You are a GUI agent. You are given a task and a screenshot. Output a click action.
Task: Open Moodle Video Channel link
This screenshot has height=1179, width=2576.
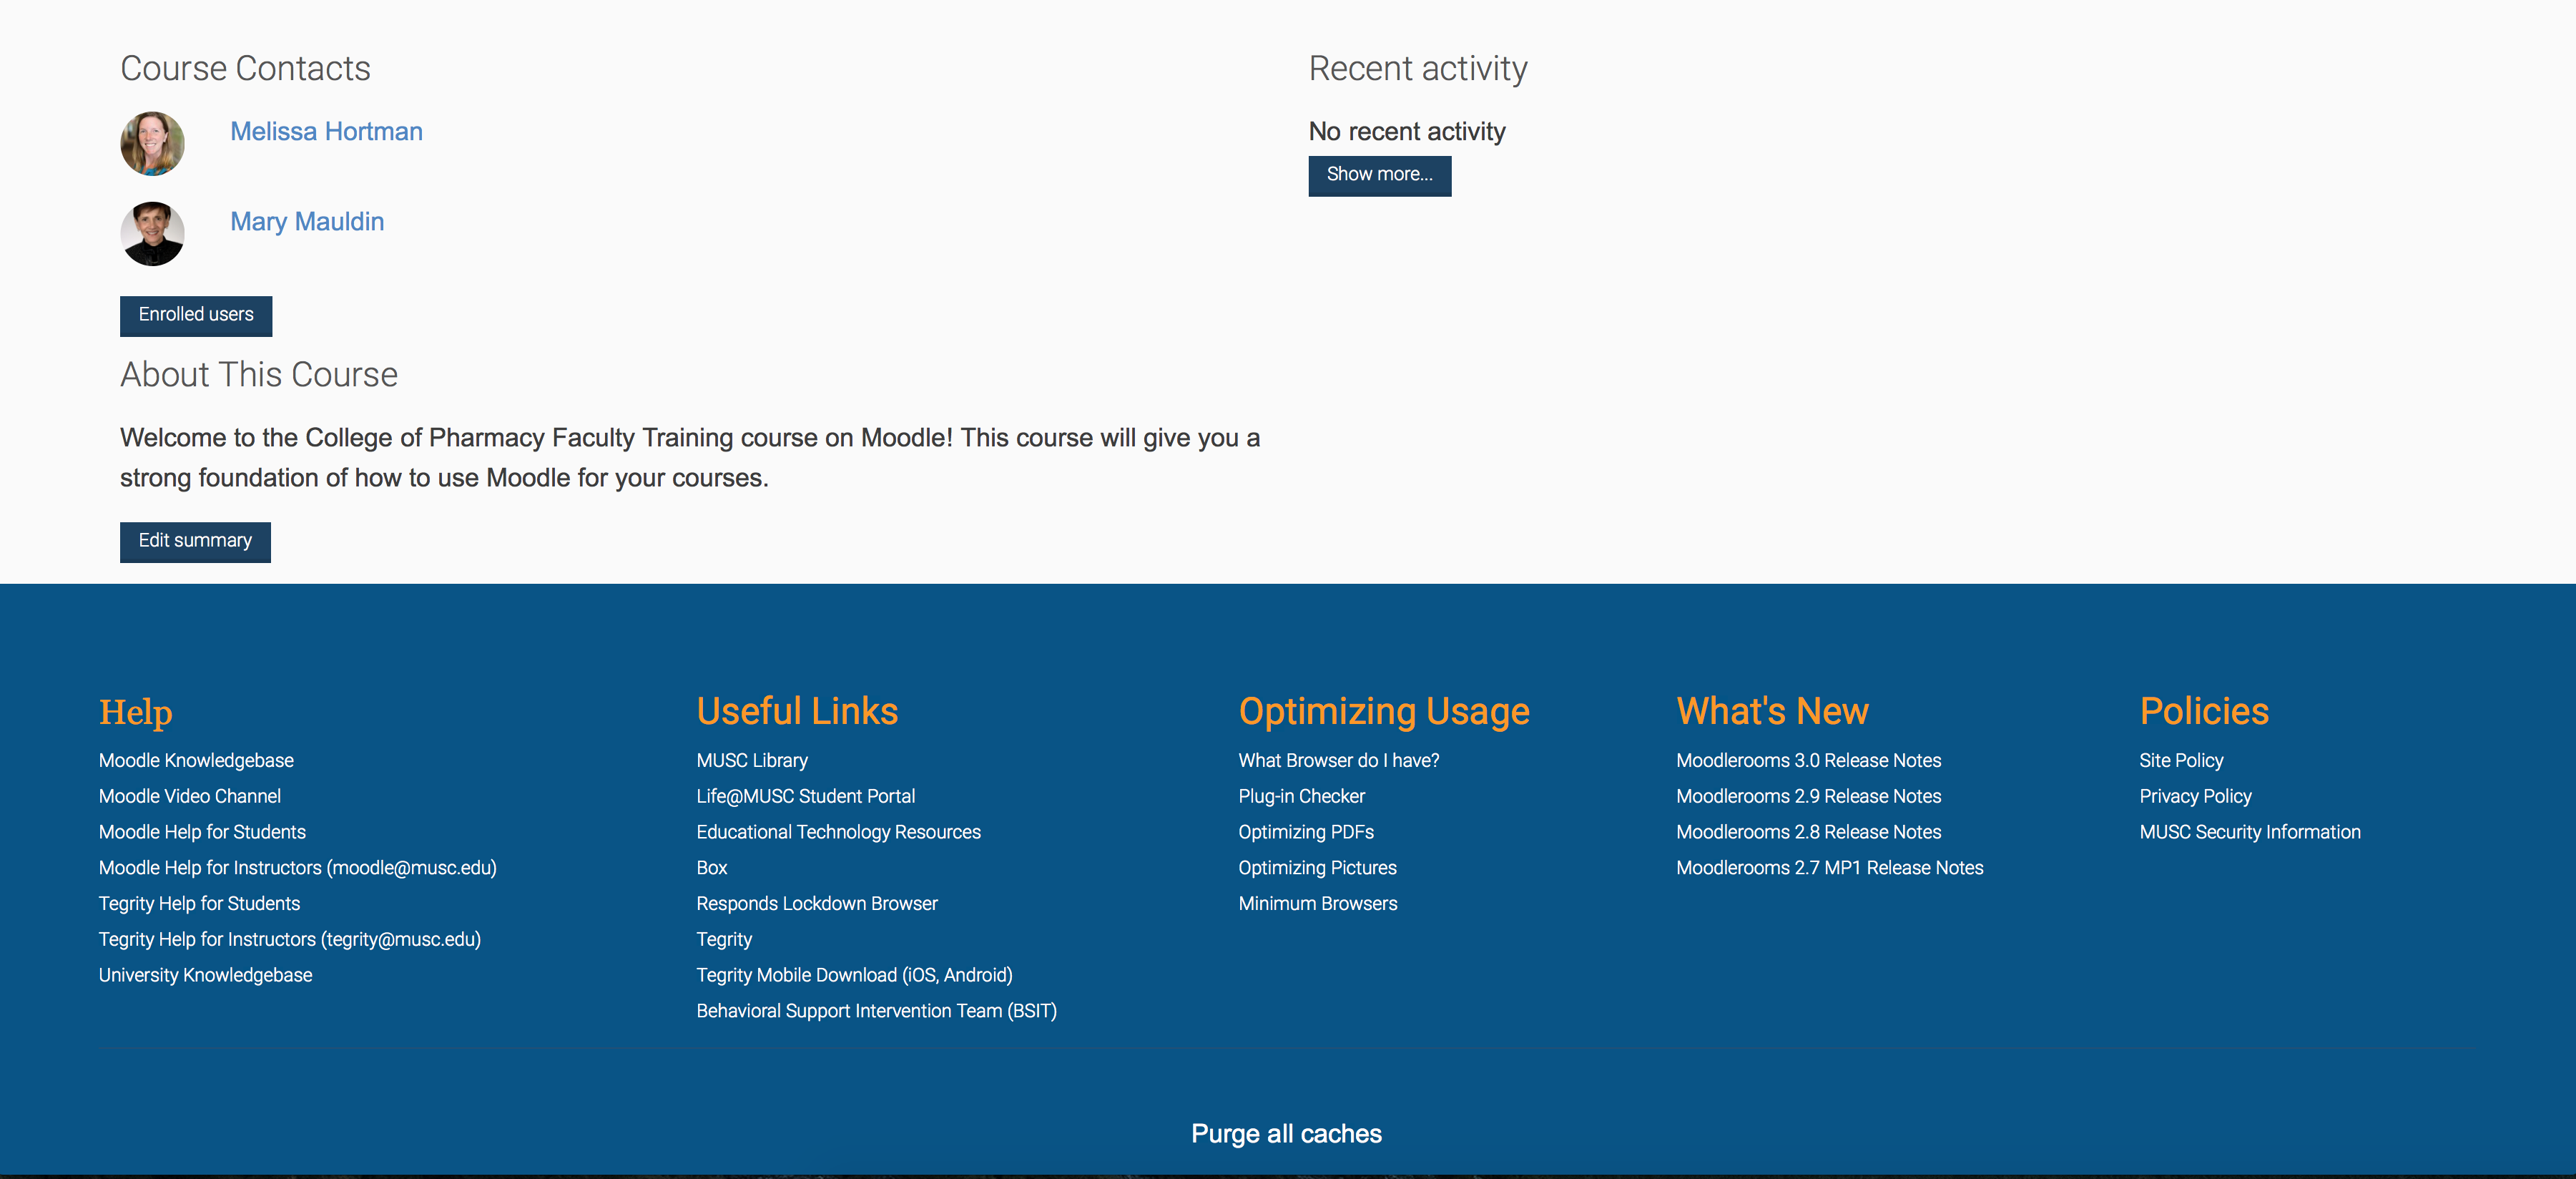[189, 796]
